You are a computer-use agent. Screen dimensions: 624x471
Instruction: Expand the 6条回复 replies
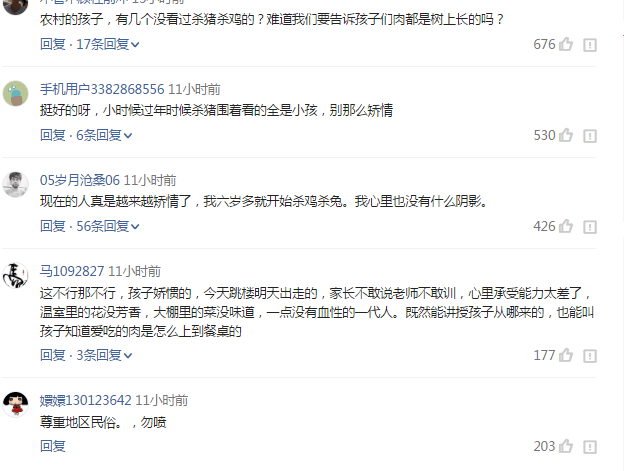coord(104,135)
